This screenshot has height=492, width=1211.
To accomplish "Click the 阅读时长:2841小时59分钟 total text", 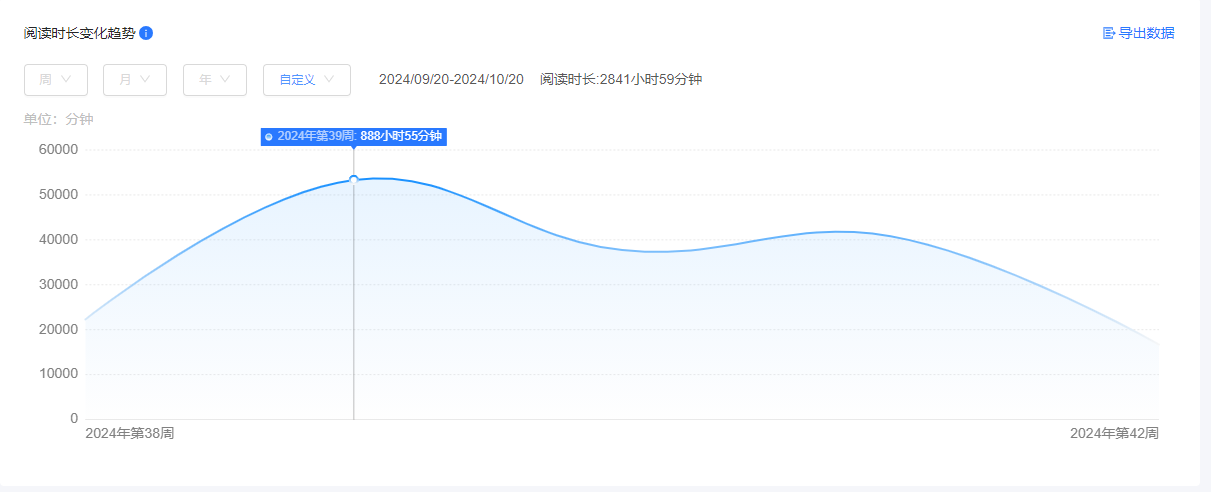I will click(621, 80).
